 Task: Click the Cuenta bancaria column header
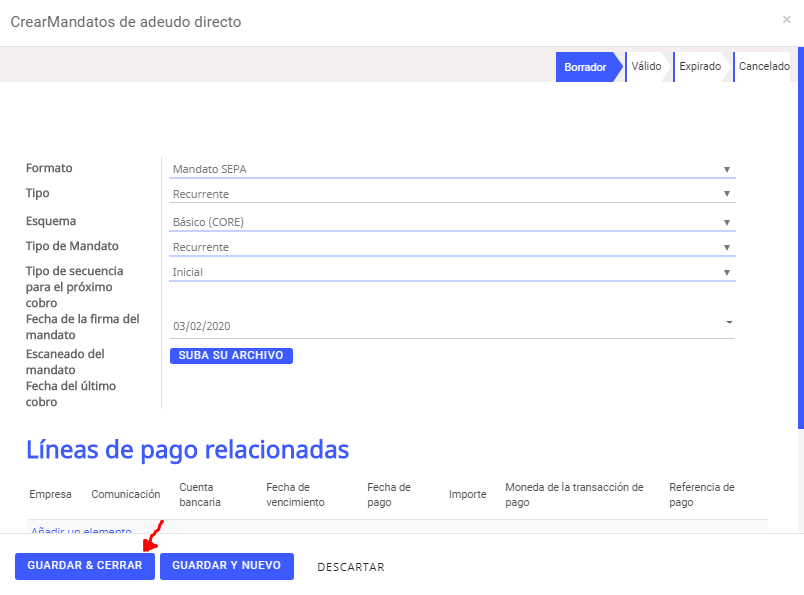click(x=200, y=494)
